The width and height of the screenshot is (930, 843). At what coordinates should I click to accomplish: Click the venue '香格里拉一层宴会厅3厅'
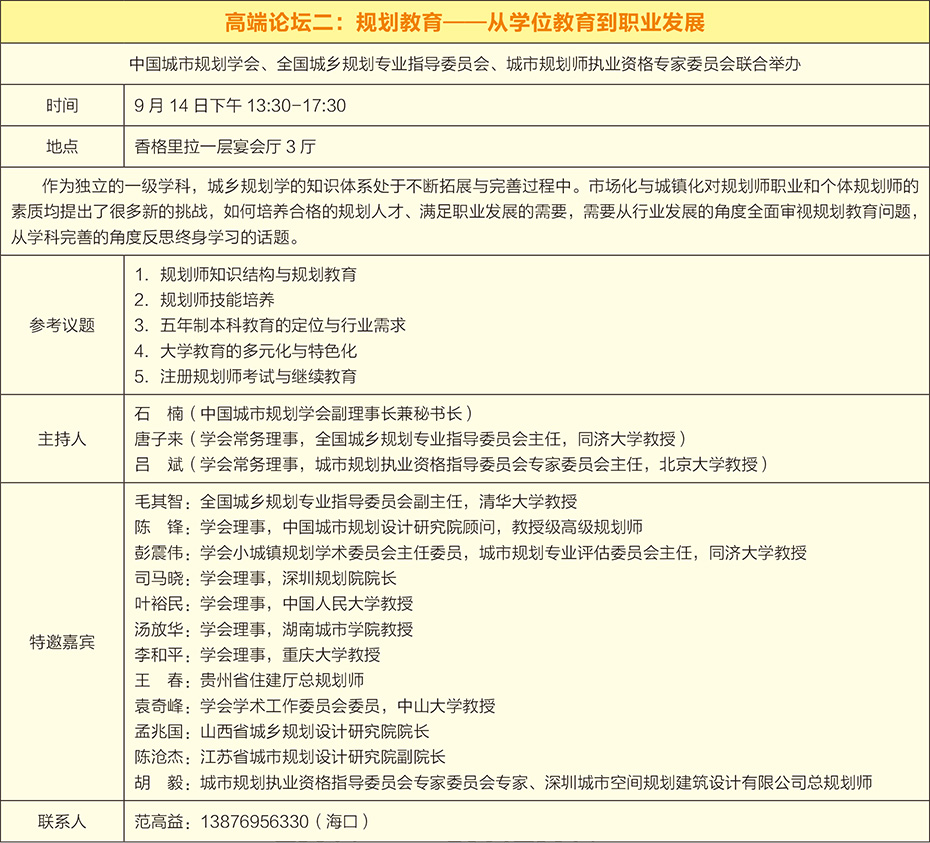[225, 146]
